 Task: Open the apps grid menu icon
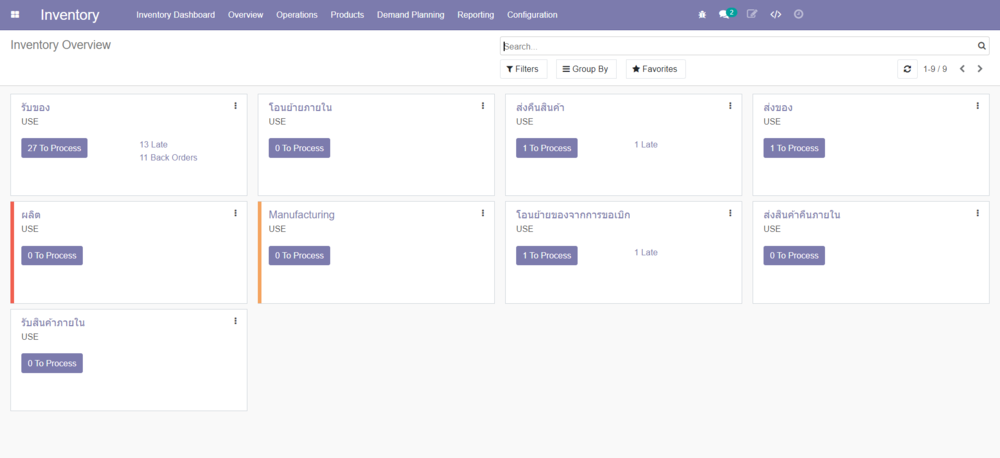point(15,15)
